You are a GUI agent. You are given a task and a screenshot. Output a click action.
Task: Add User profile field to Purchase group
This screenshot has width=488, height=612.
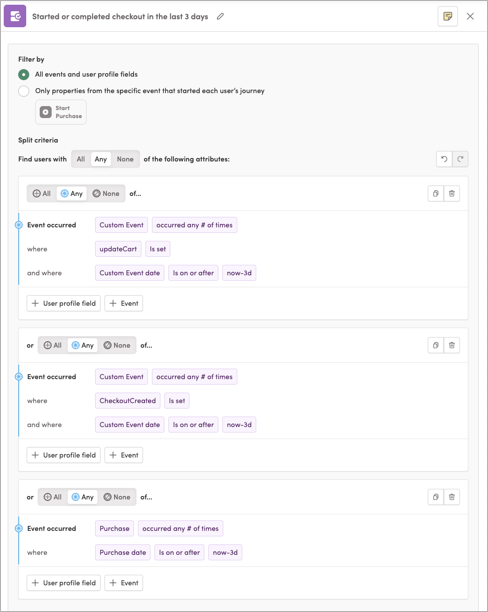[x=64, y=583]
